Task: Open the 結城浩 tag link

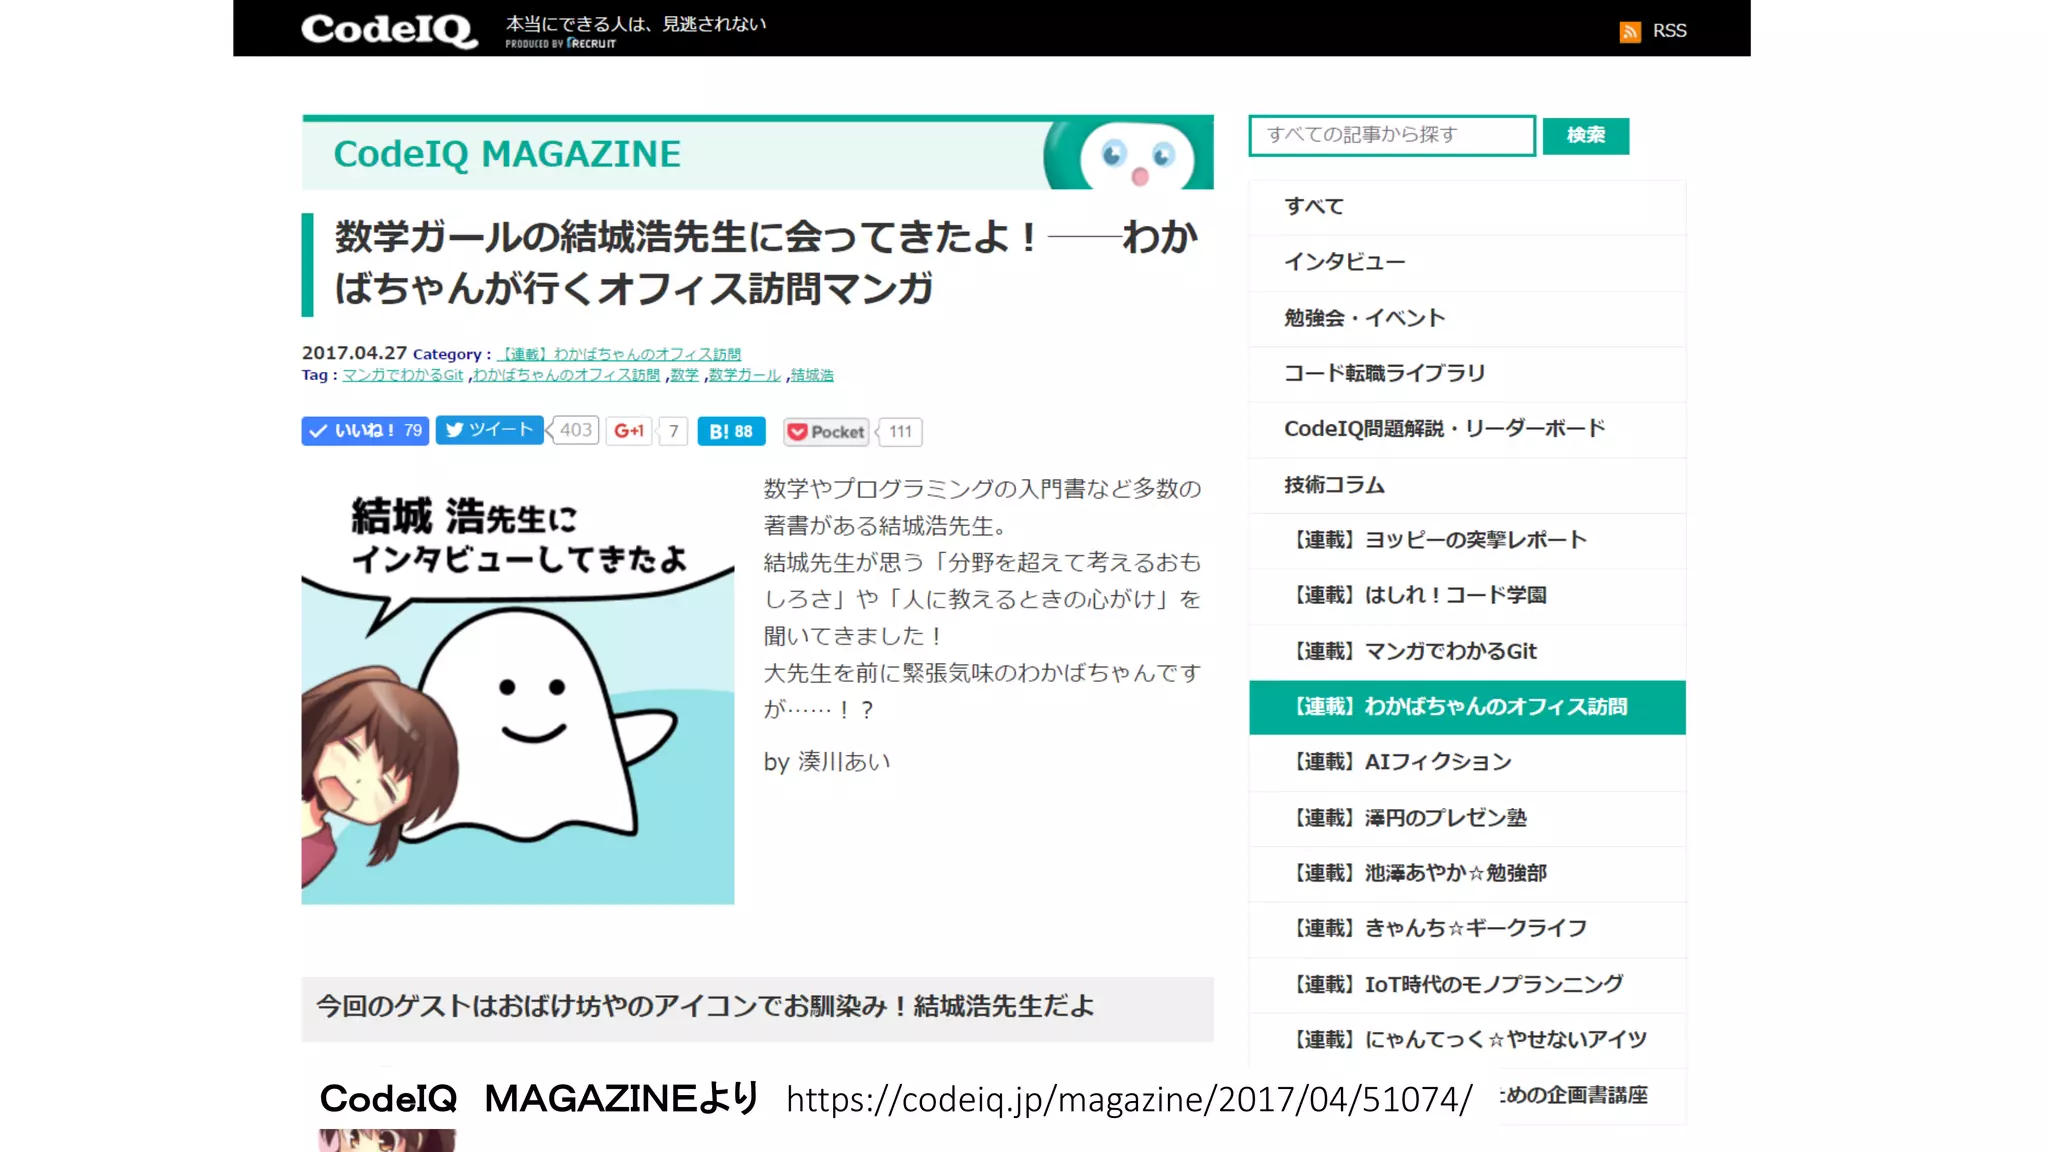Action: pos(812,375)
